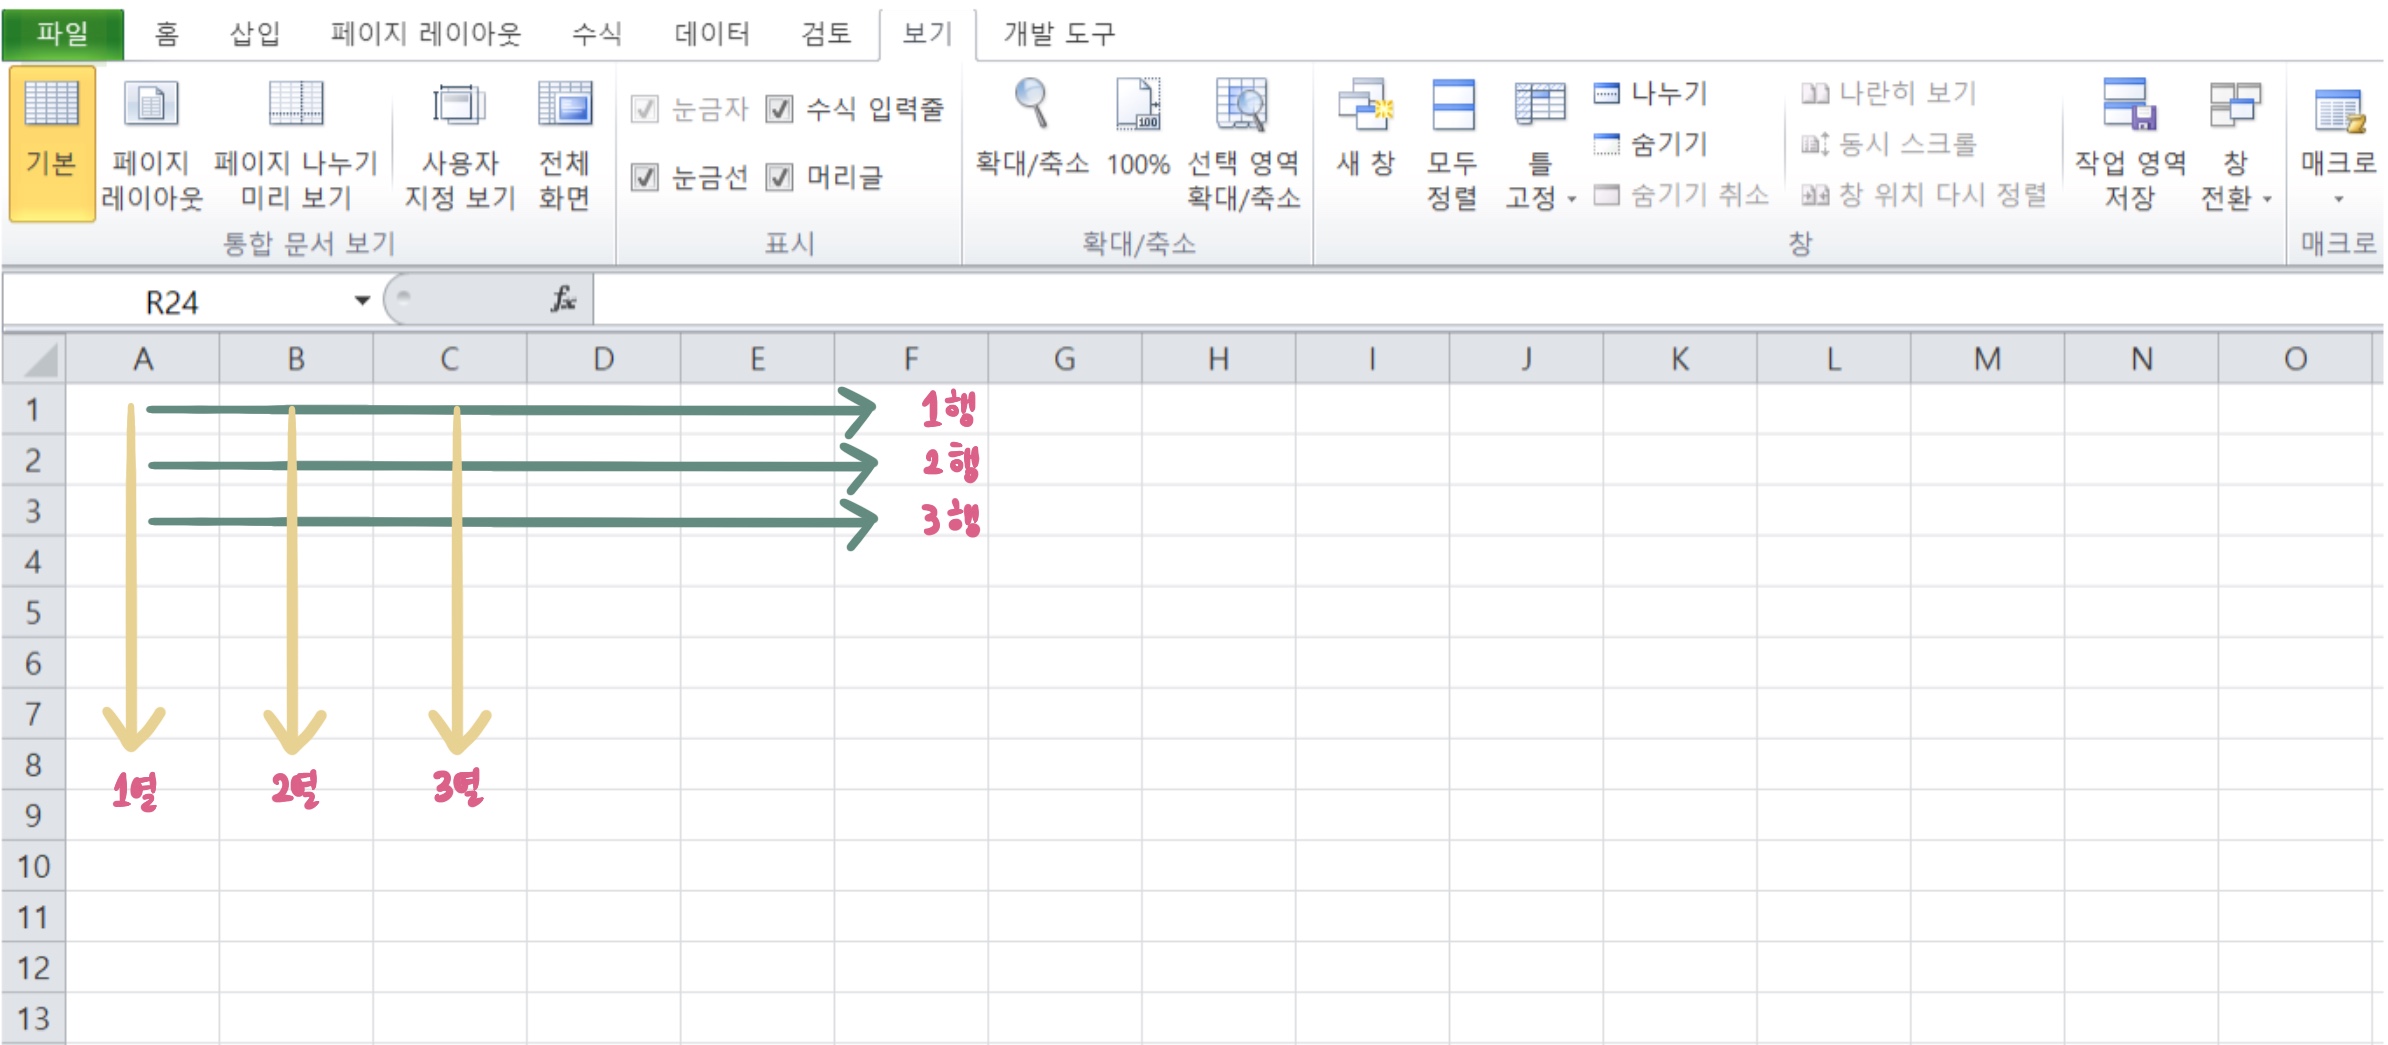Click 틀 고정 freeze panes icon
Viewport: 2388px width, 1045px height.
[1539, 105]
